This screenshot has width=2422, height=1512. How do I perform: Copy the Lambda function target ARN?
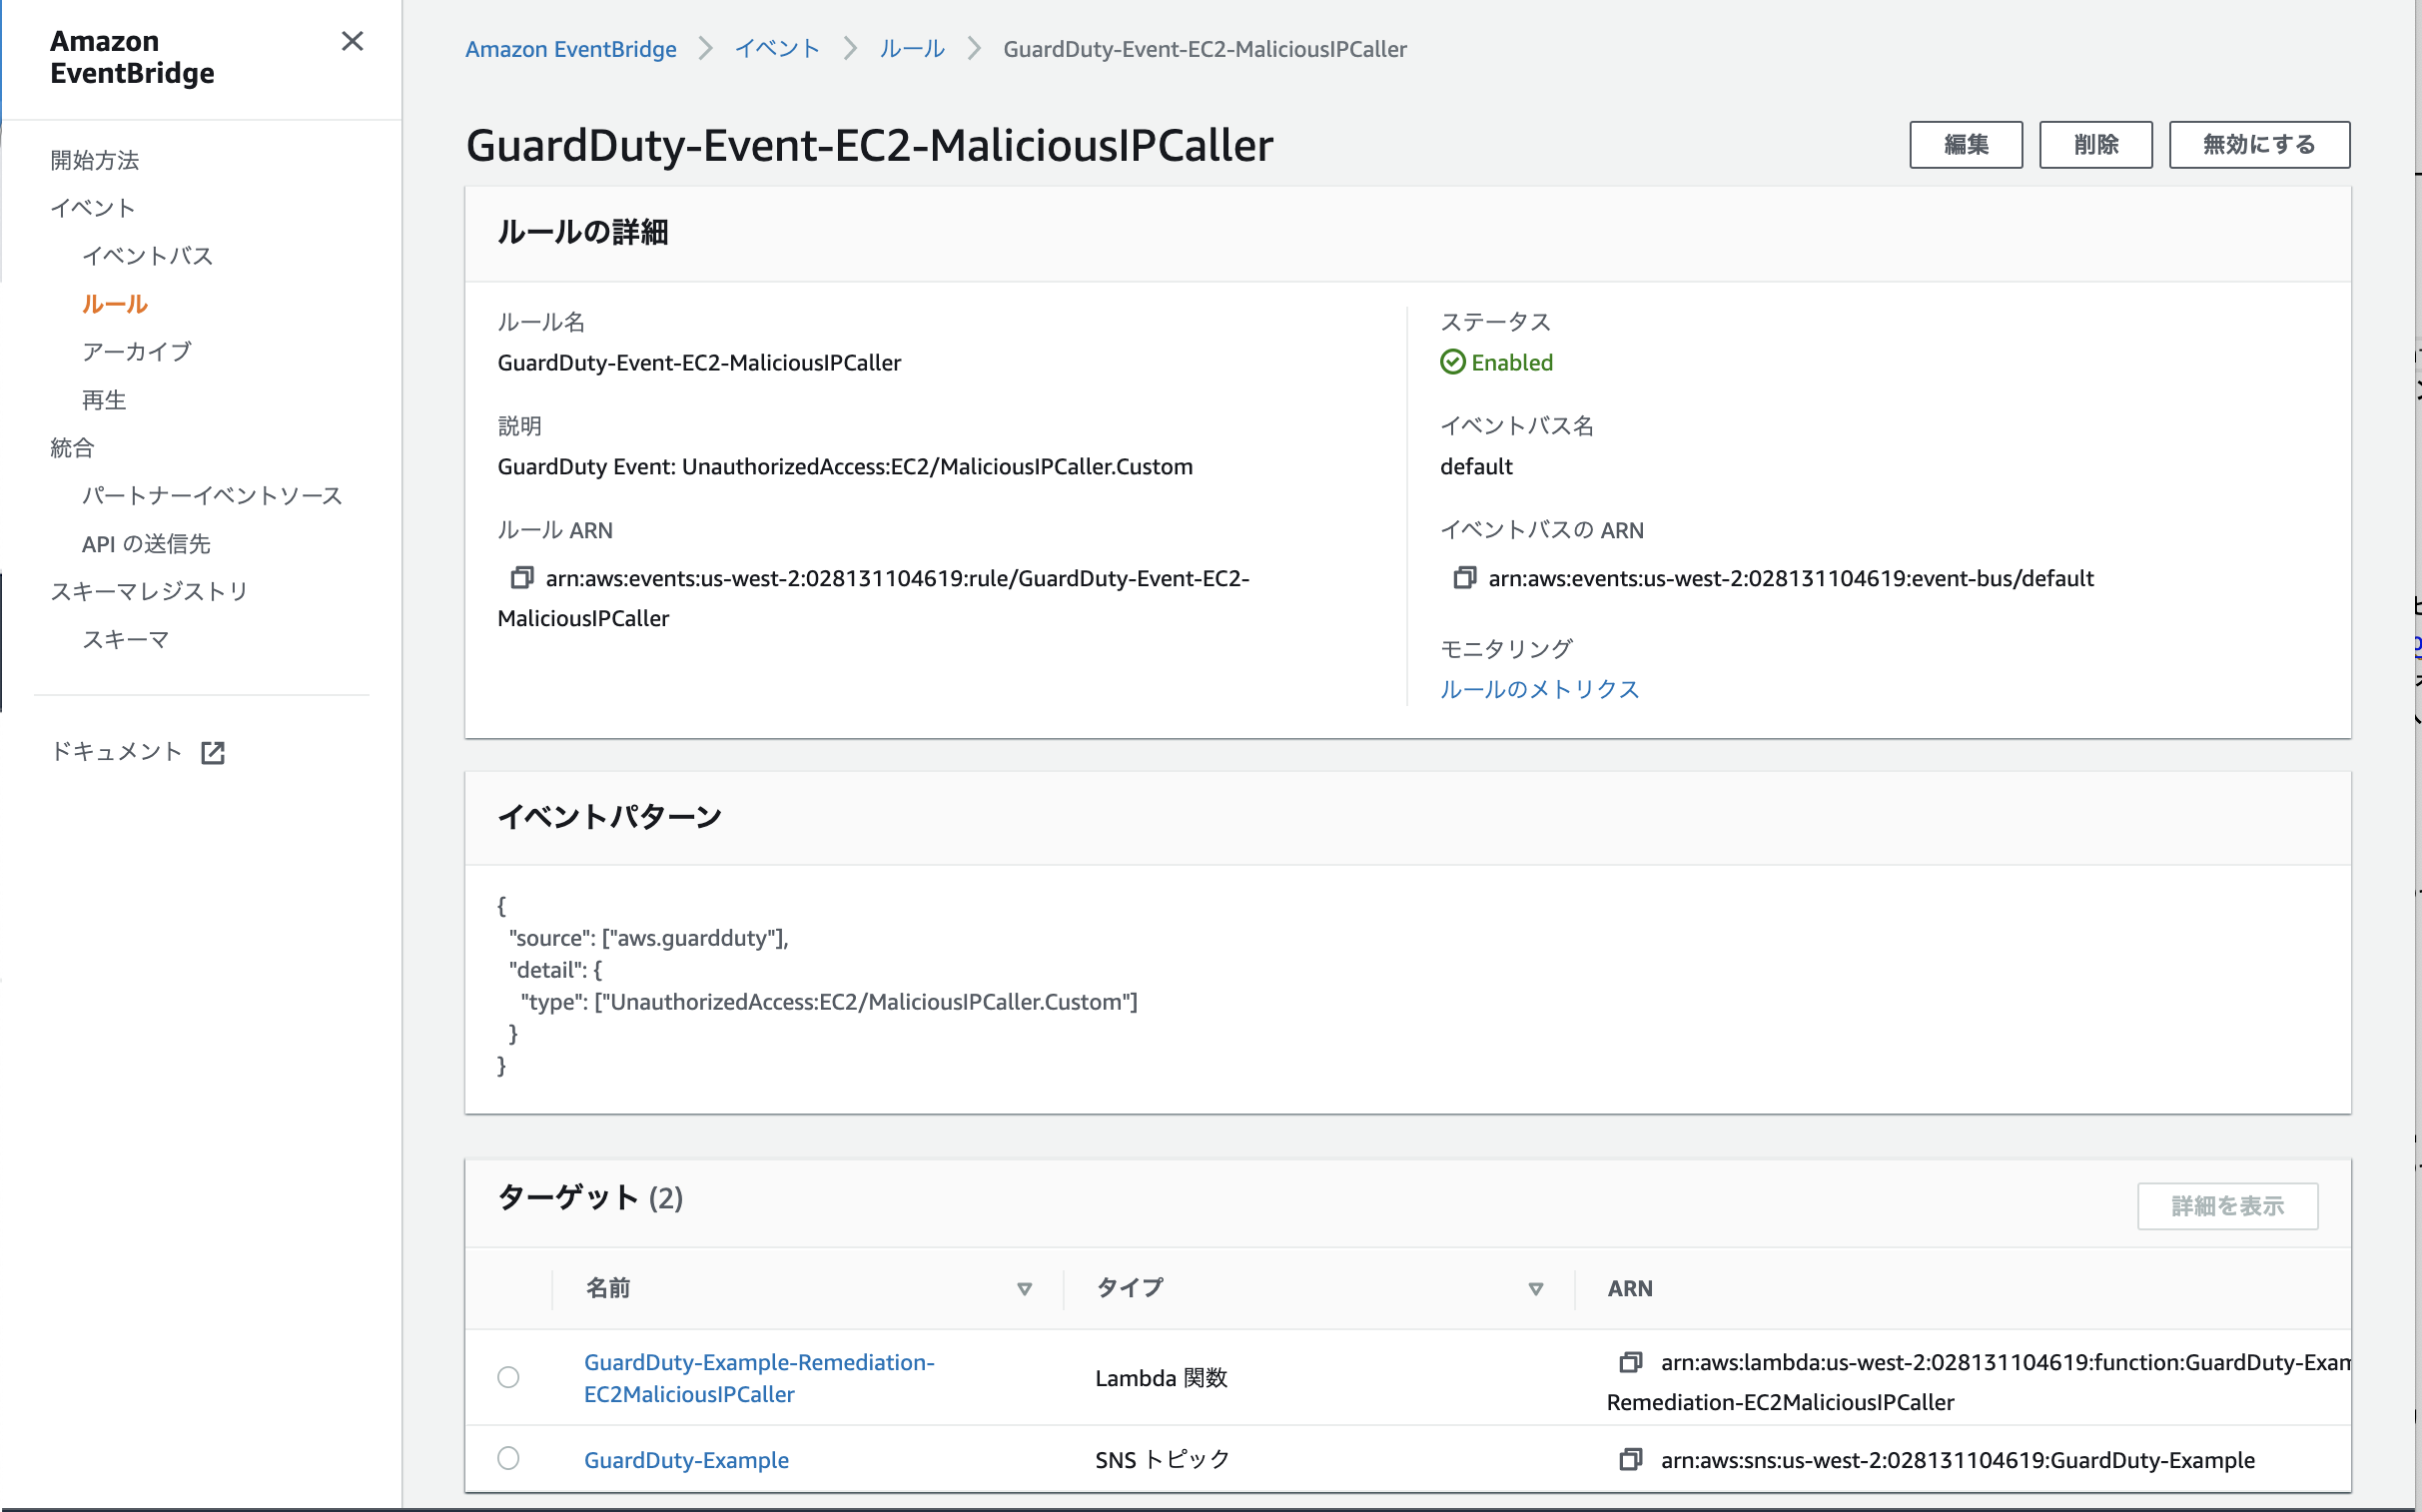pyautogui.click(x=1631, y=1362)
